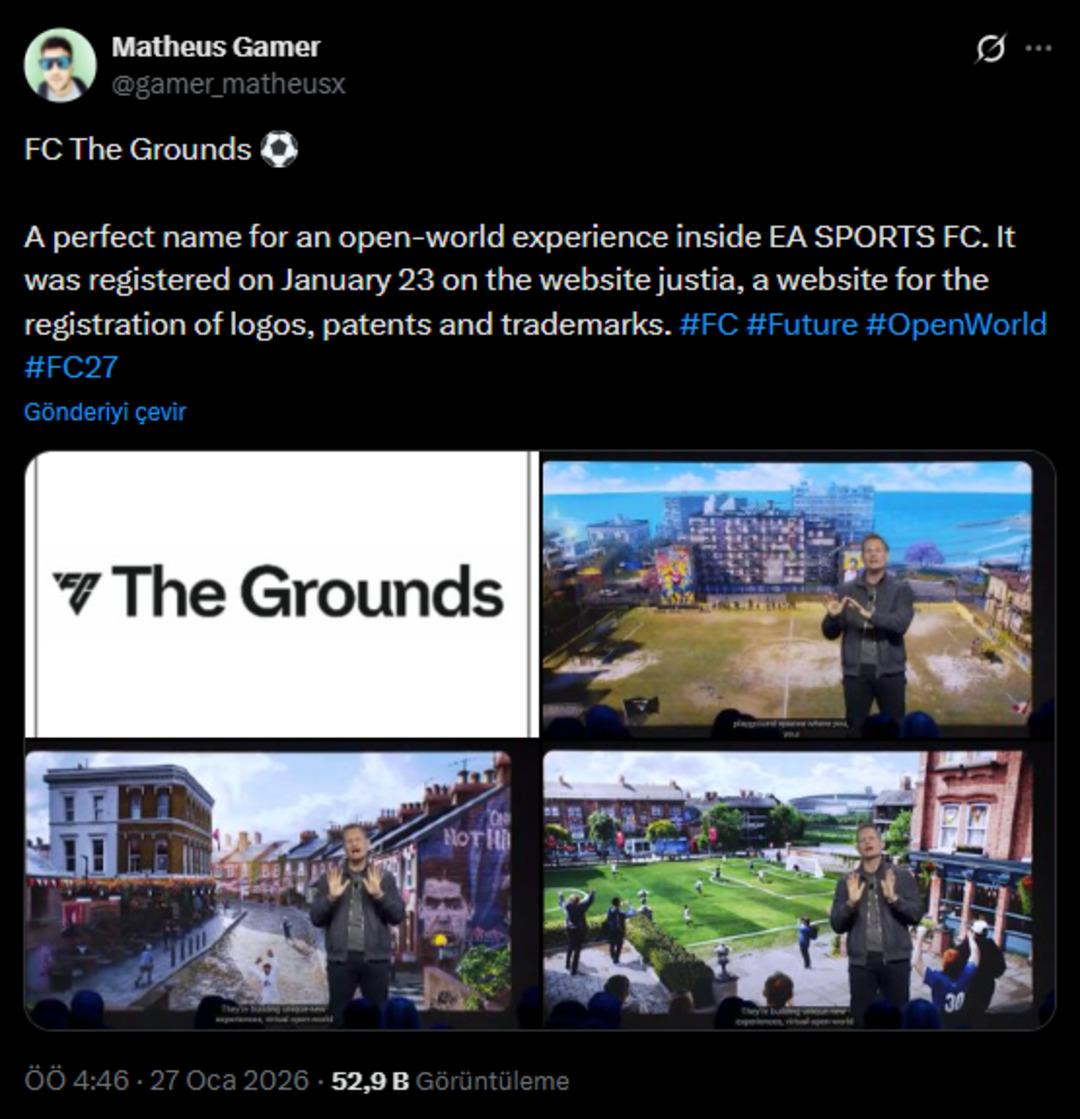Open the #FC hashtag
This screenshot has height=1119, width=1080.
coord(709,324)
